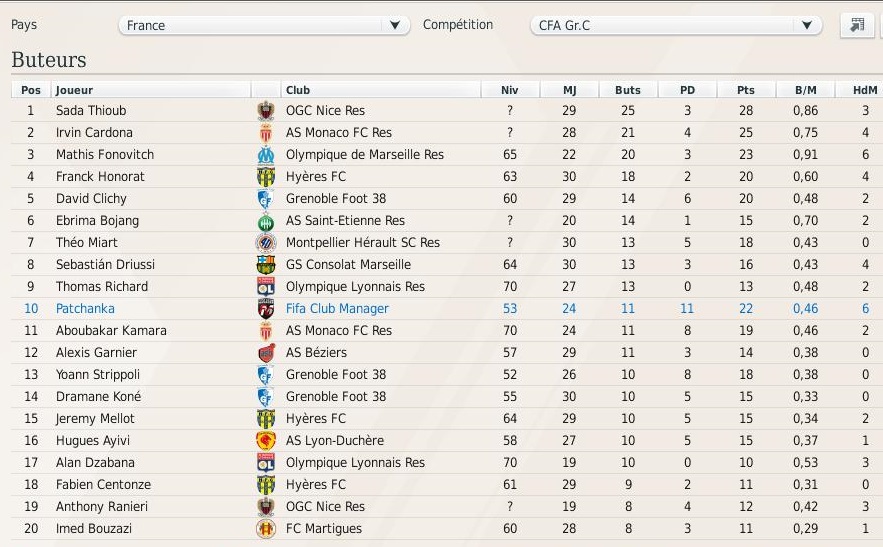This screenshot has width=883, height=547.
Task: Select the Imed Bouzazi table row
Action: 447,528
